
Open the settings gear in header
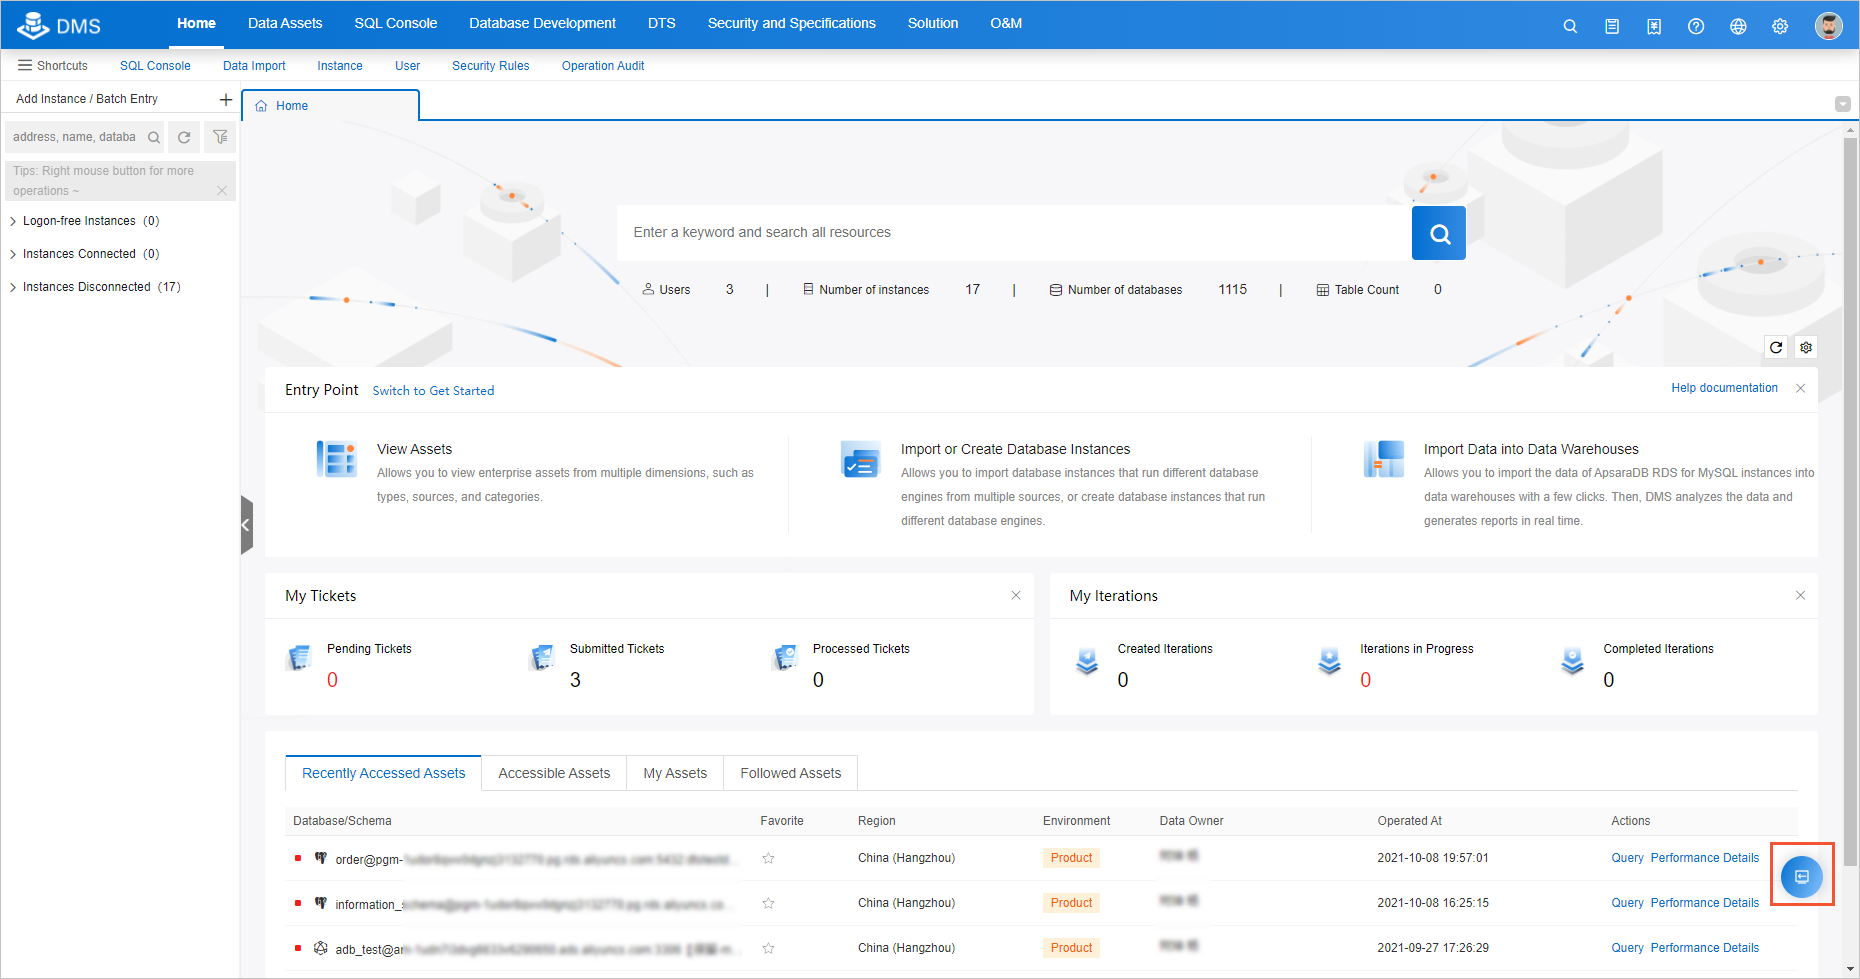1780,26
